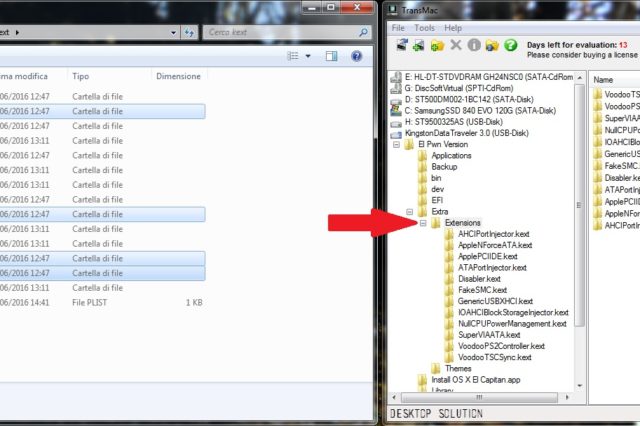Screen dimensions: 640x426
Task: Select the H: ST9500325AS USB disk
Action: pyautogui.click(x=453, y=122)
